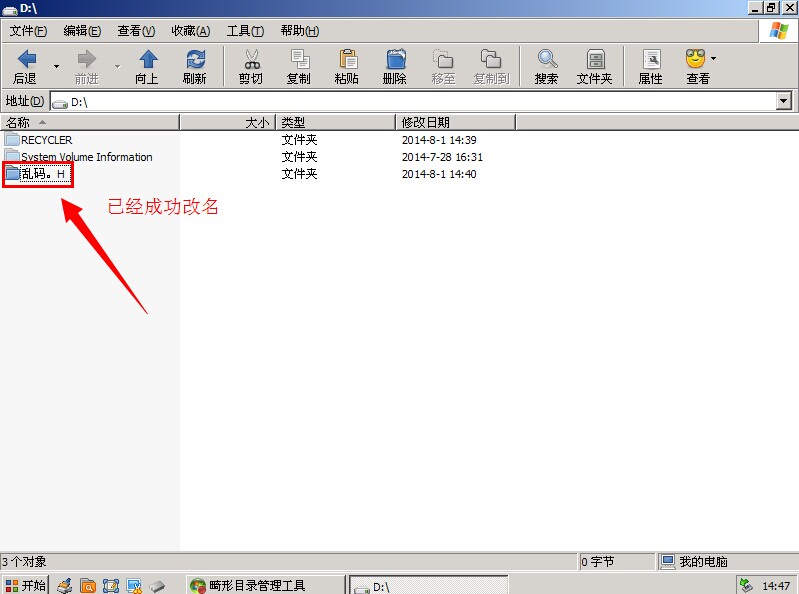Click the 移至 move-to icon
The image size is (799, 594).
point(443,59)
